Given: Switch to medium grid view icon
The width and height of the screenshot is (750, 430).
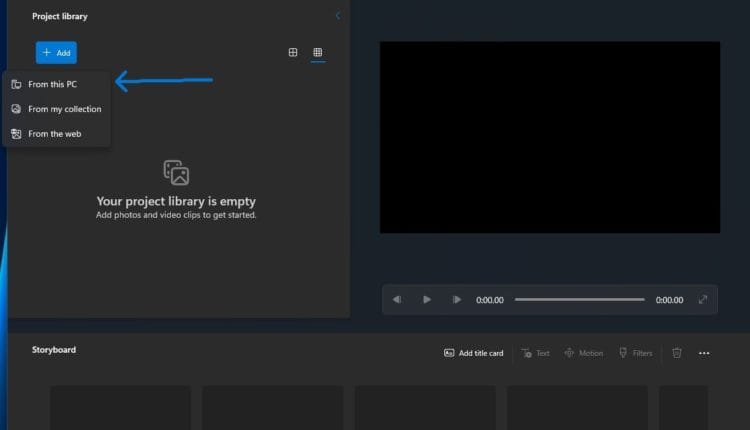Looking at the screenshot, I should [293, 52].
